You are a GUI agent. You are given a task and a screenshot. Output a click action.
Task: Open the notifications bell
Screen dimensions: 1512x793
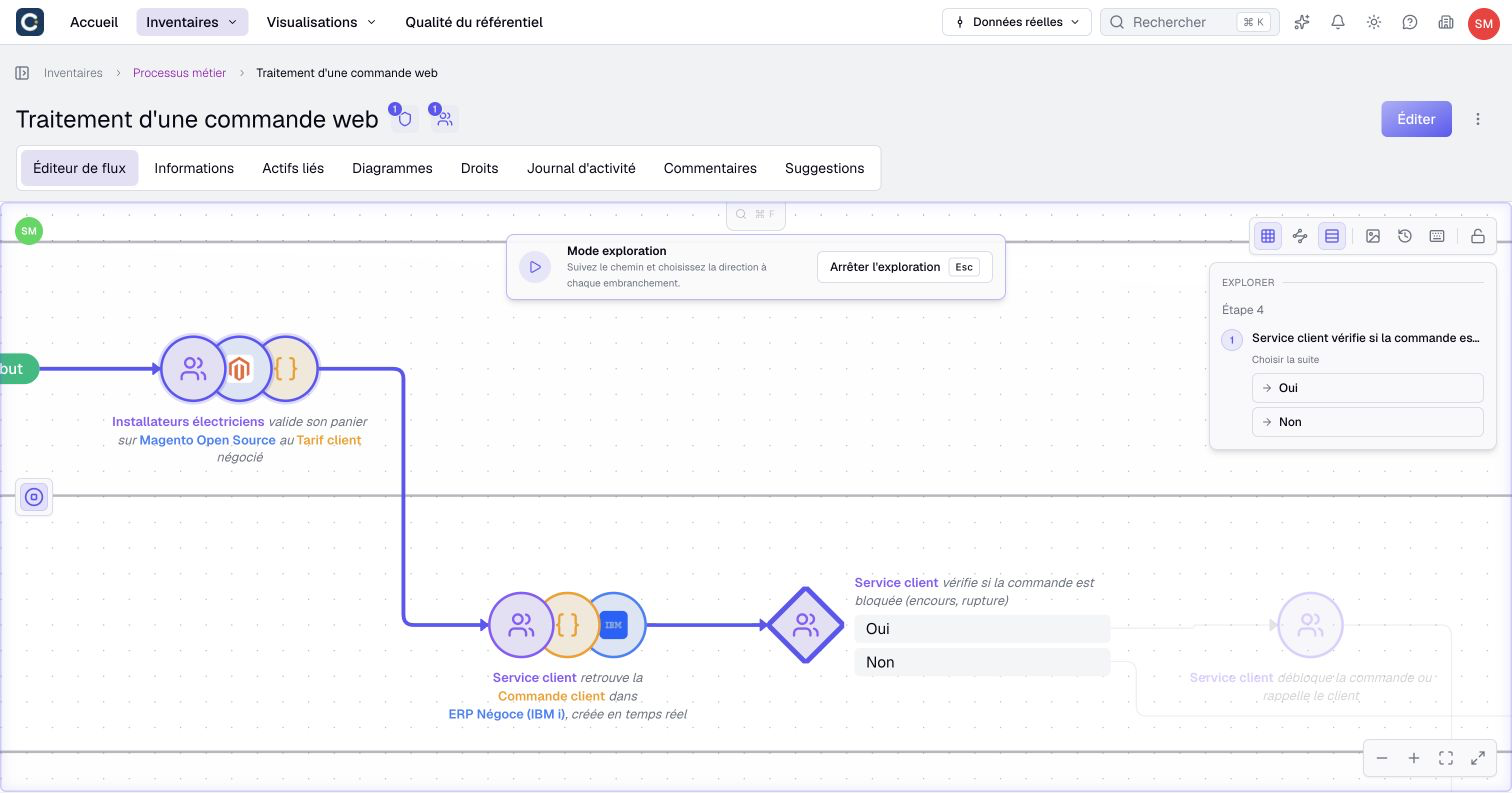tap(1338, 22)
